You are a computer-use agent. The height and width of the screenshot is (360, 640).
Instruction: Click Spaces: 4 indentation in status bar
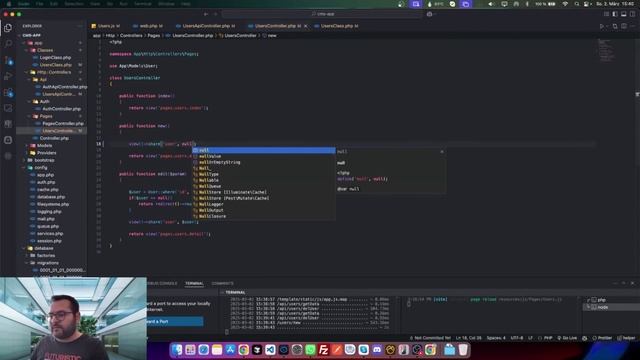496,338
